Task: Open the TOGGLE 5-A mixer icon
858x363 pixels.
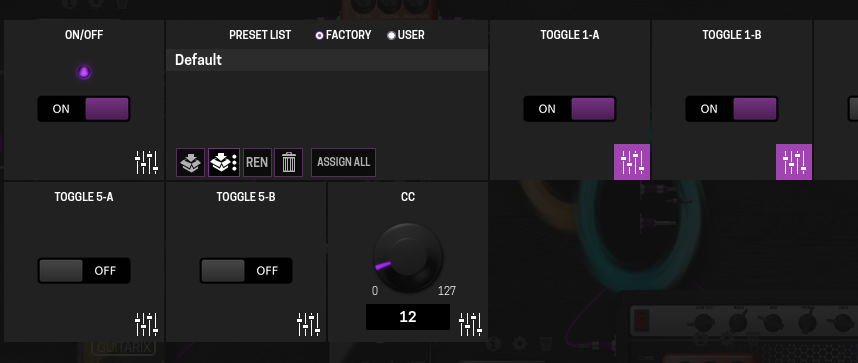Action: point(146,325)
